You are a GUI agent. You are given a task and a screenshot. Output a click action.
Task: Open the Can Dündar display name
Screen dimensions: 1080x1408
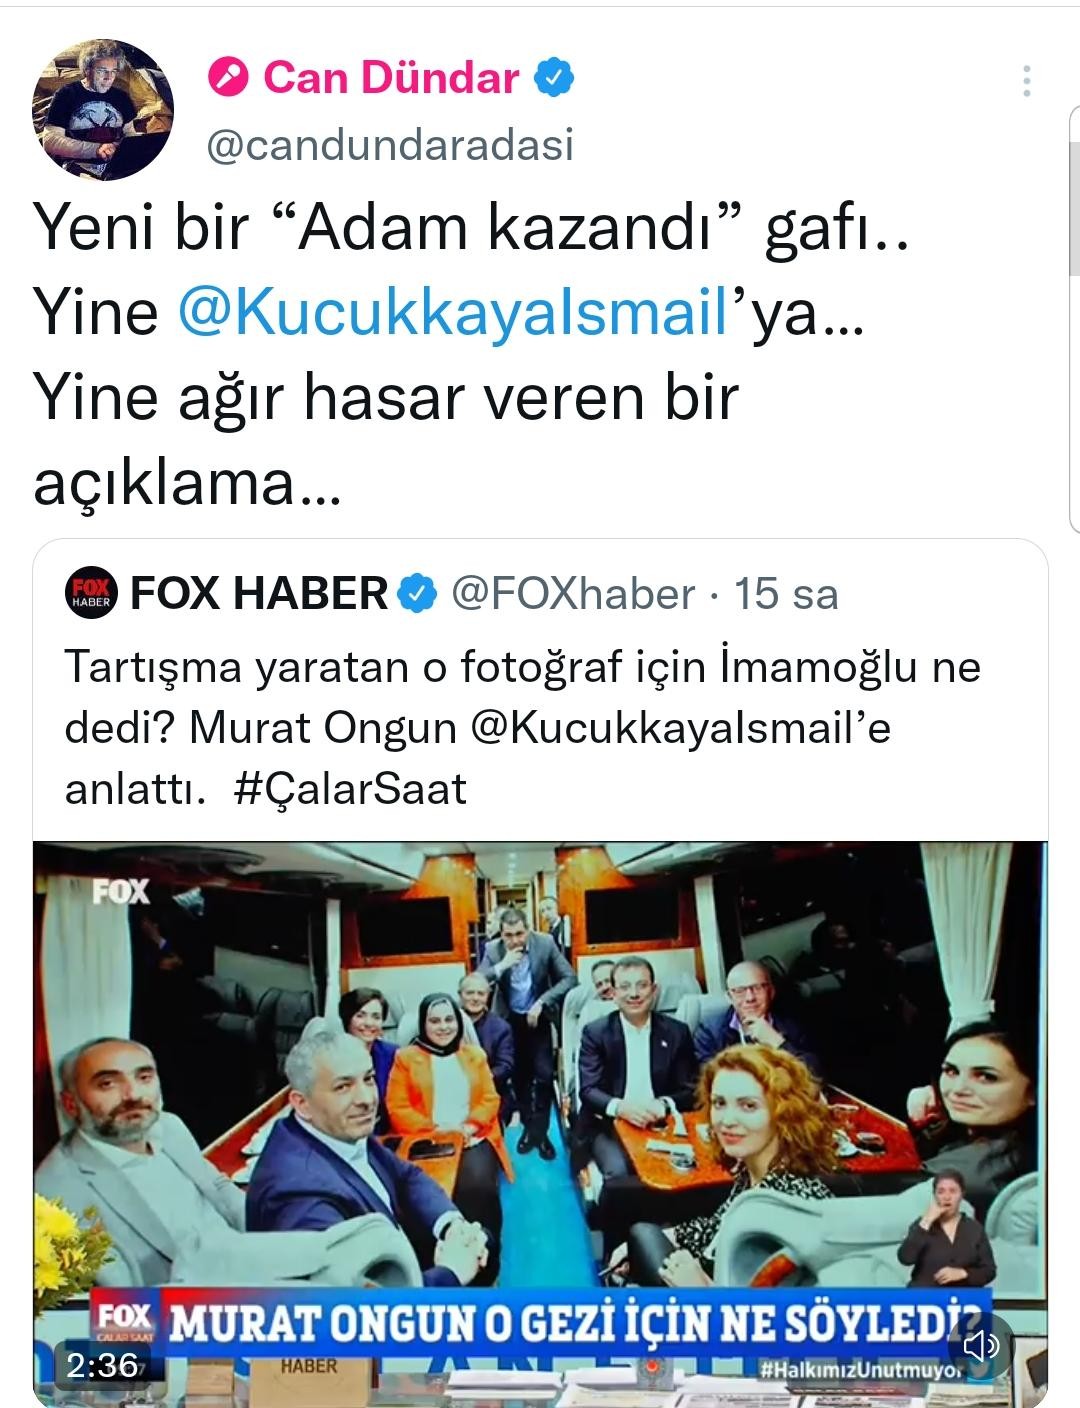pyautogui.click(x=391, y=78)
